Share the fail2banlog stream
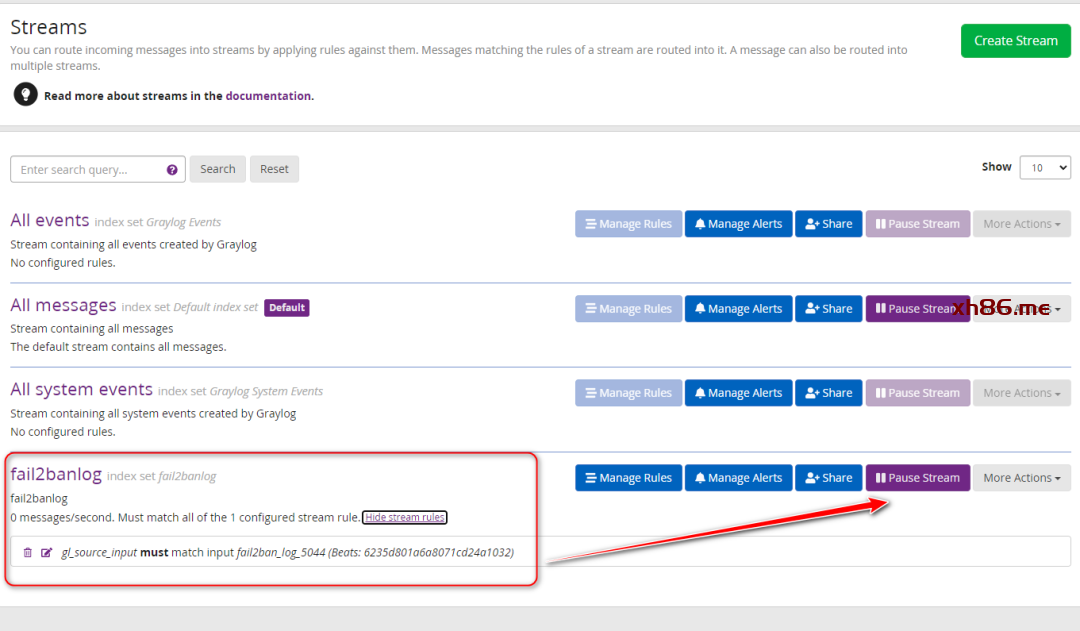Image resolution: width=1080 pixels, height=631 pixels. pos(828,478)
